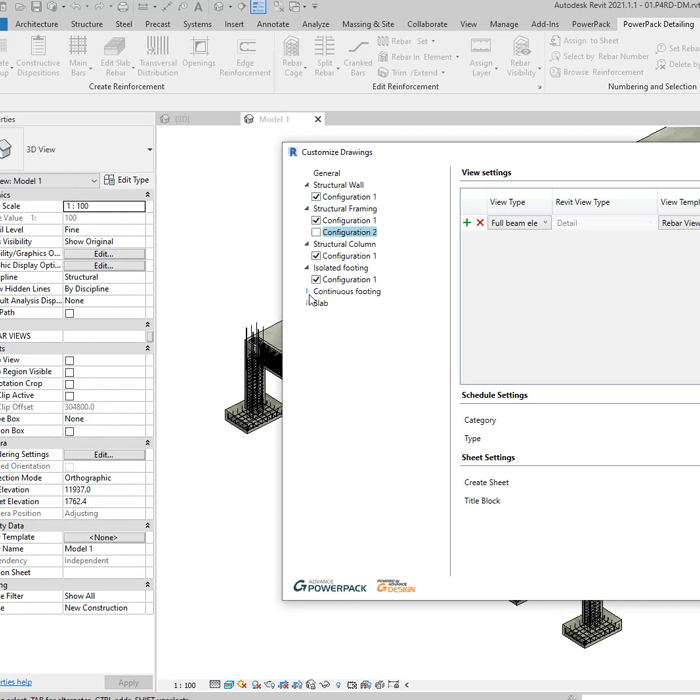Click Temporary Hide/Isolate glasses icon
The height and width of the screenshot is (700, 700).
coord(325,684)
